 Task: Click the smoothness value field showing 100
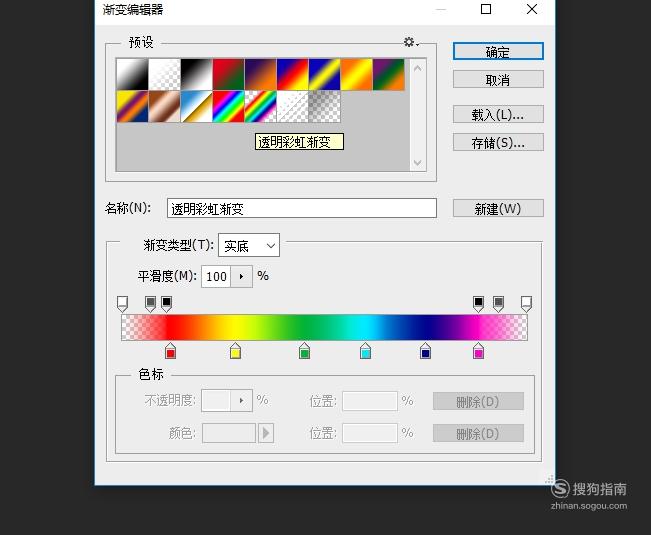(216, 276)
